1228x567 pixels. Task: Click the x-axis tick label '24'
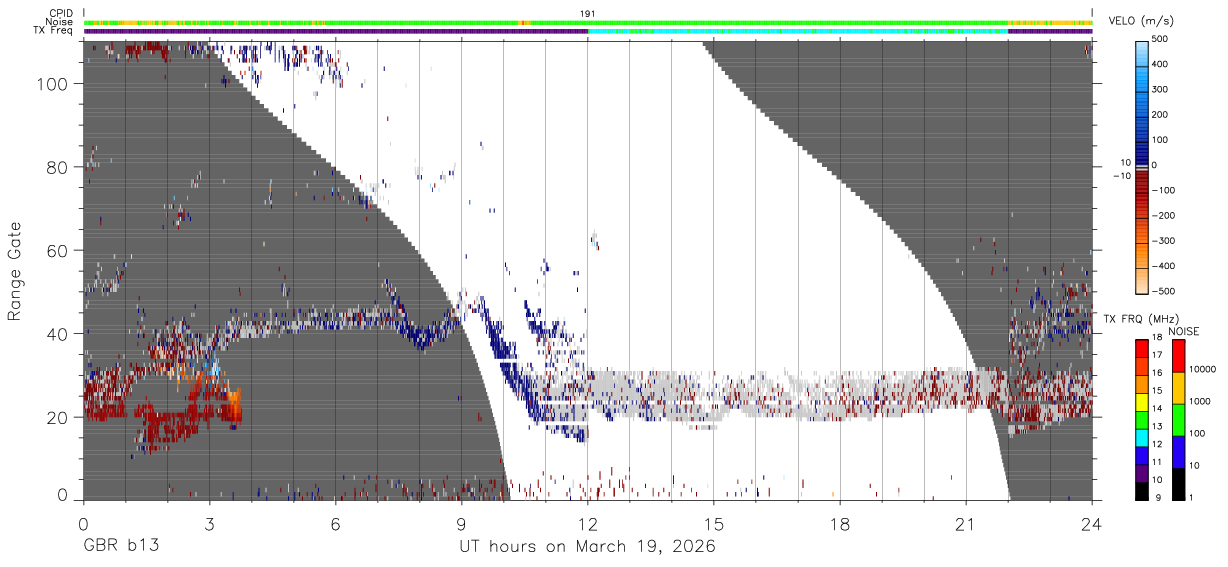(1092, 523)
